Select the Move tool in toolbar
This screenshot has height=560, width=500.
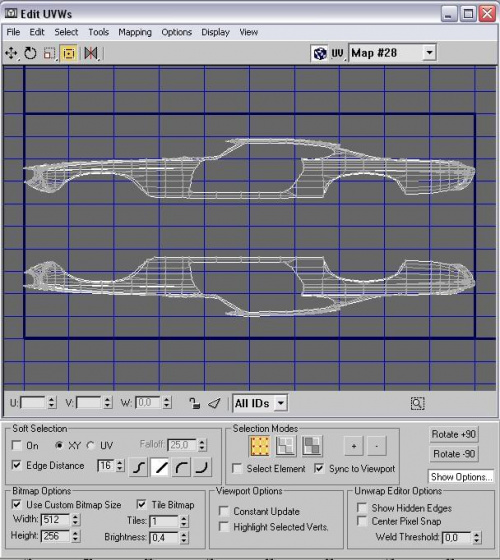coord(11,54)
